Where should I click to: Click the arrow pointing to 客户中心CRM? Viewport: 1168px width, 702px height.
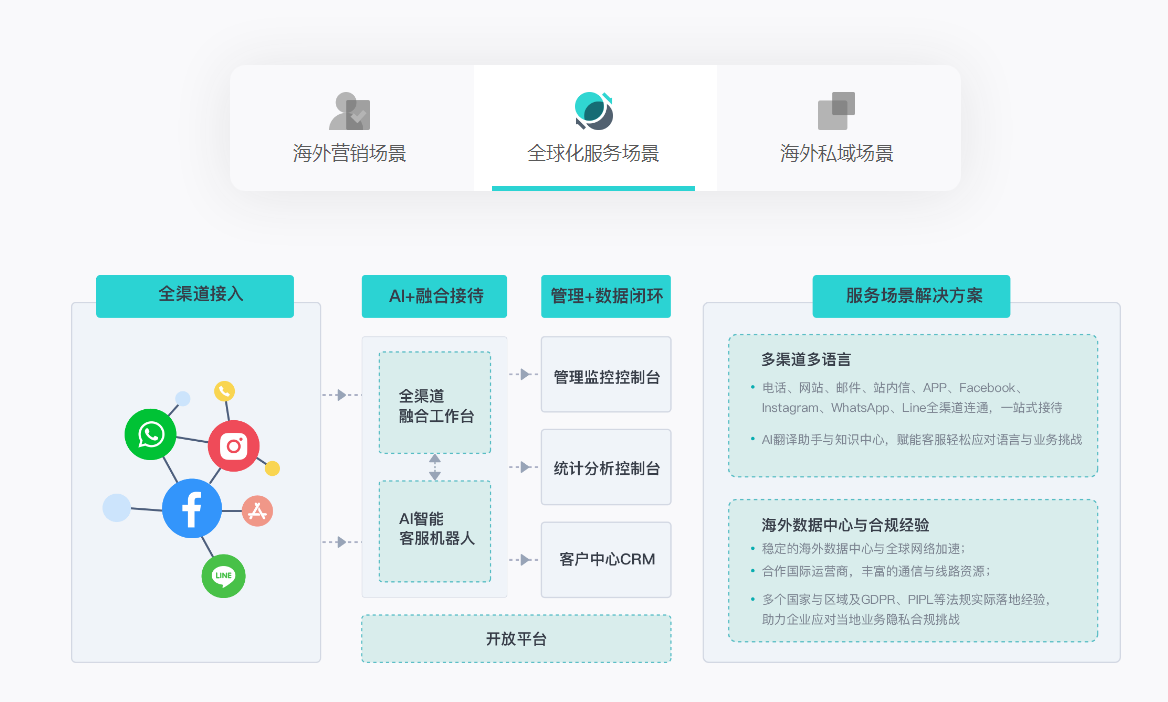point(523,560)
